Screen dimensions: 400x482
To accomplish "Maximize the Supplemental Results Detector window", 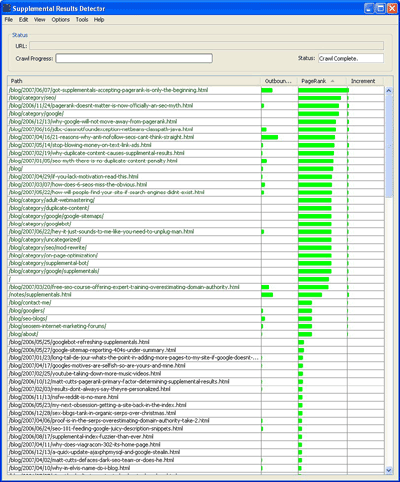I will pos(380,8).
